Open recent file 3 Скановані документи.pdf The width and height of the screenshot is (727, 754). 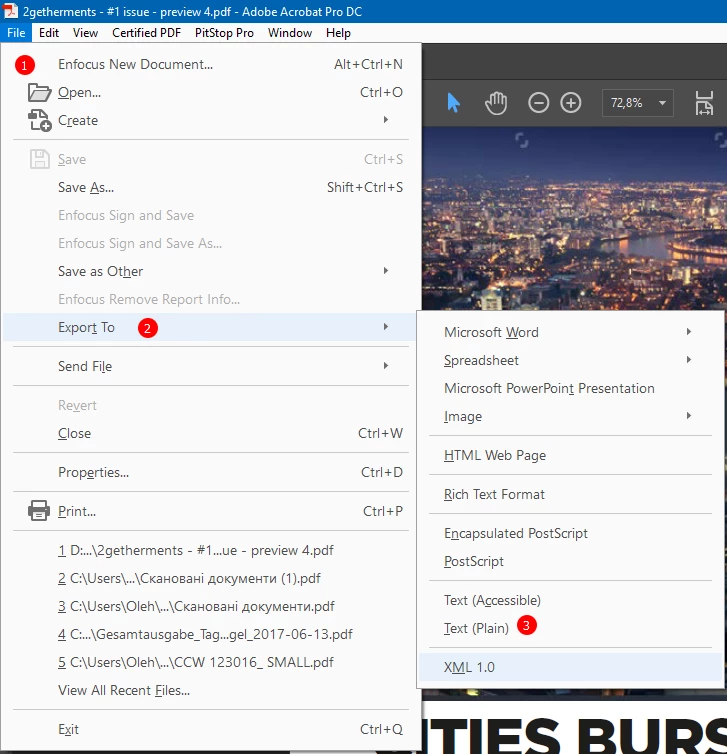[210, 606]
